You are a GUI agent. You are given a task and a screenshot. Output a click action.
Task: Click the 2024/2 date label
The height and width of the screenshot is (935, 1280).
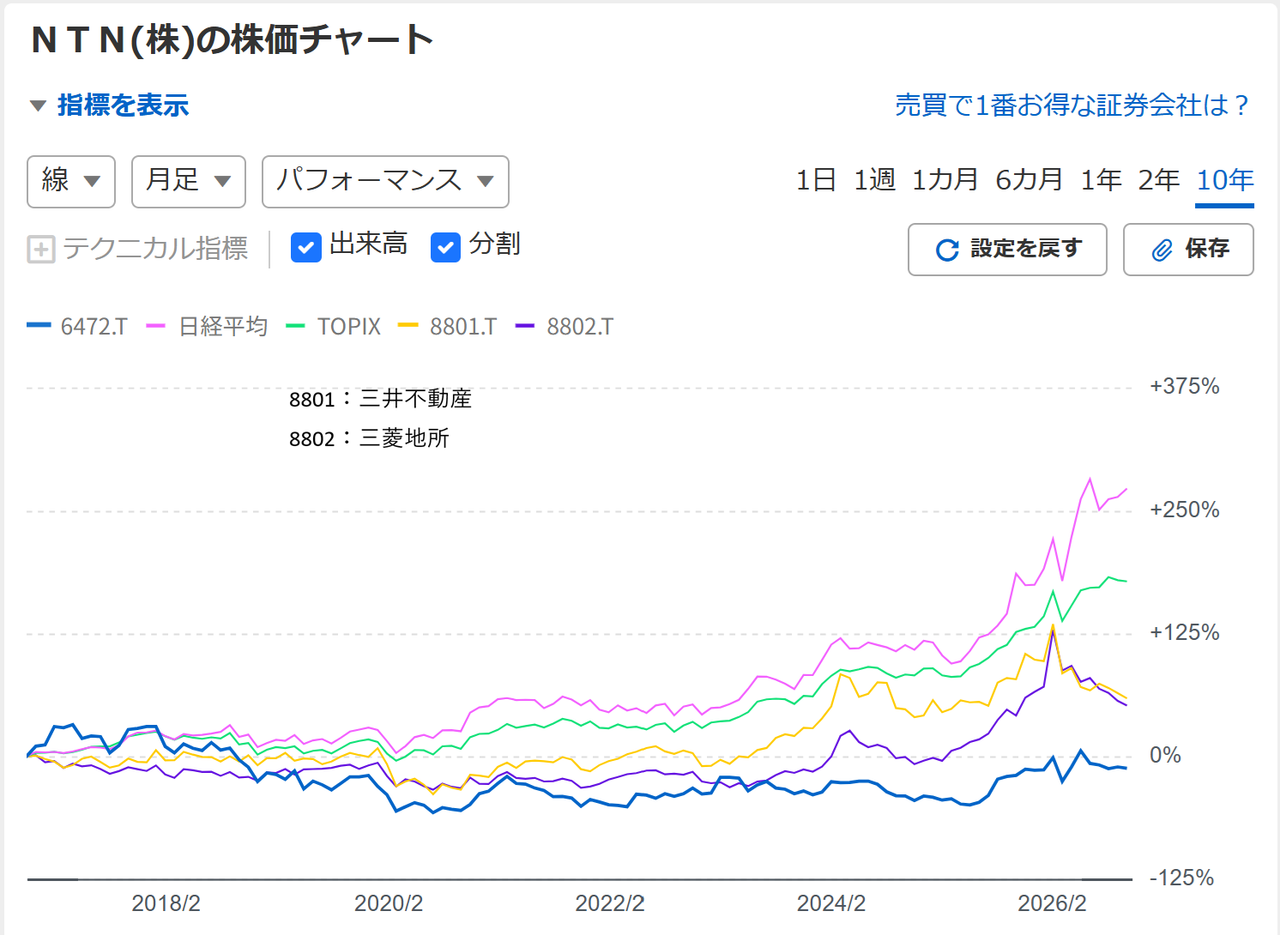[x=831, y=904]
